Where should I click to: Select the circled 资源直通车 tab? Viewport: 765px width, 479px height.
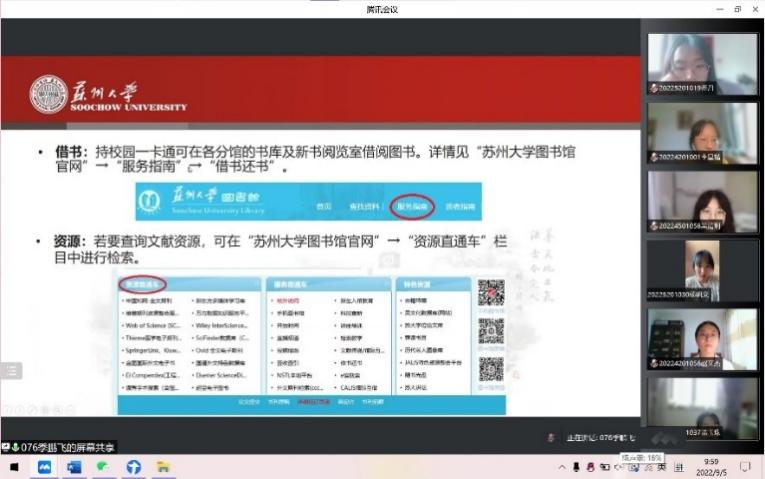142,284
